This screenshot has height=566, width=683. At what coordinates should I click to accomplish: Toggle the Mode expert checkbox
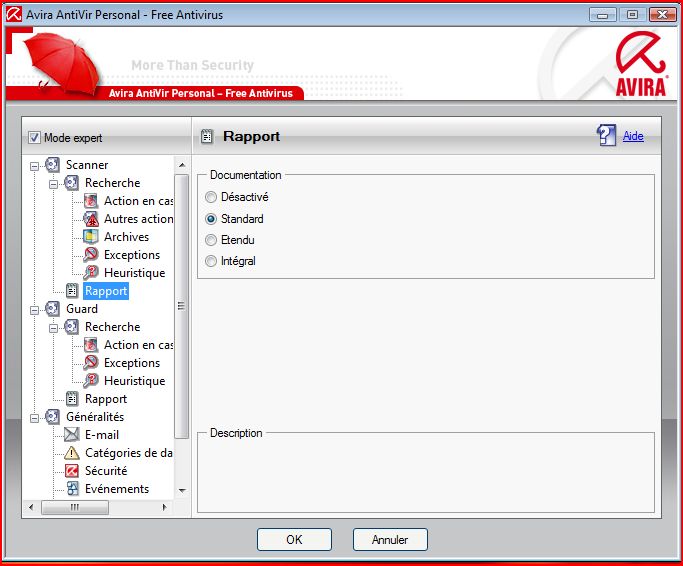click(x=34, y=138)
